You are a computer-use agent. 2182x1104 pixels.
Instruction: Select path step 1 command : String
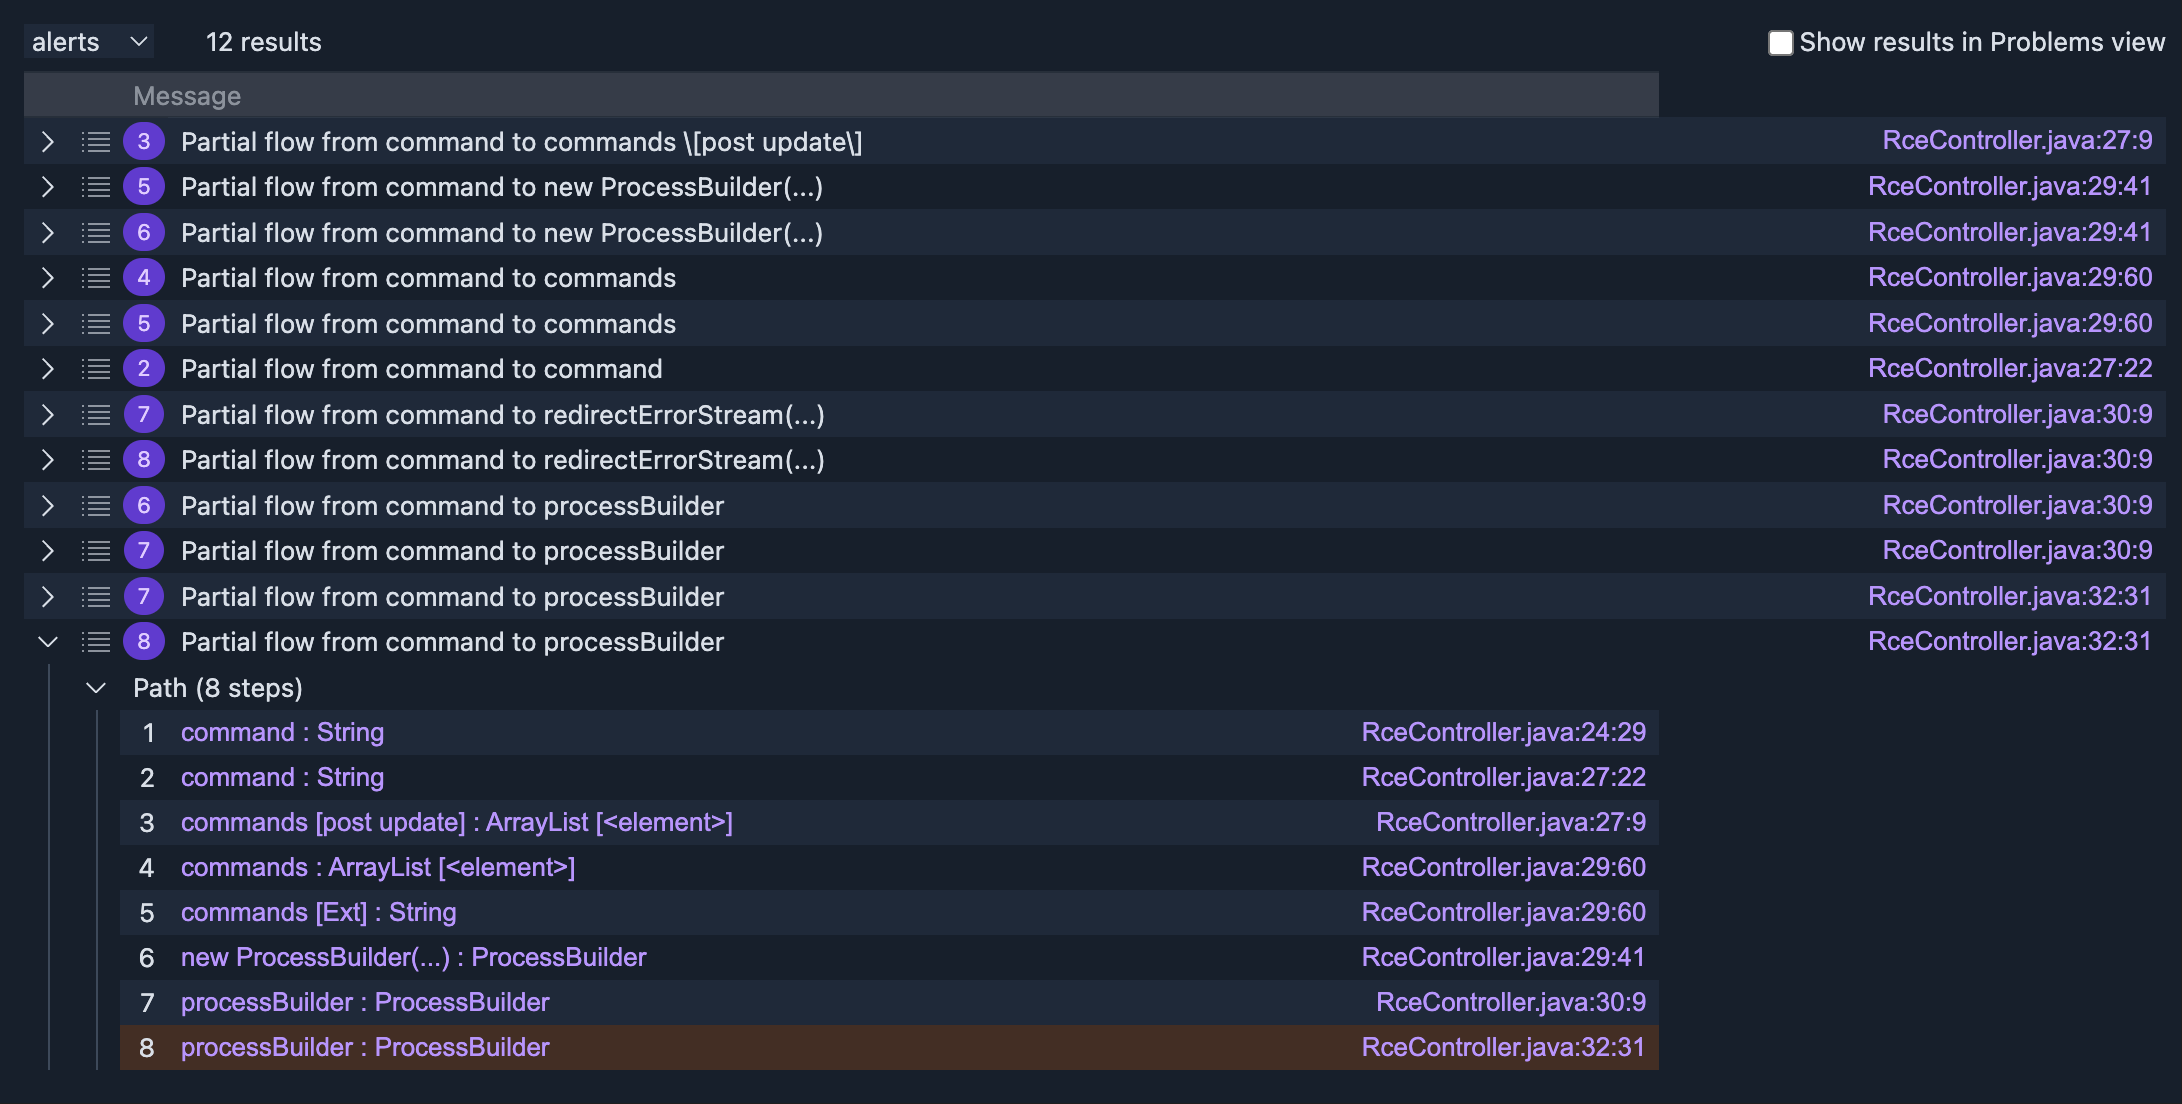click(282, 733)
